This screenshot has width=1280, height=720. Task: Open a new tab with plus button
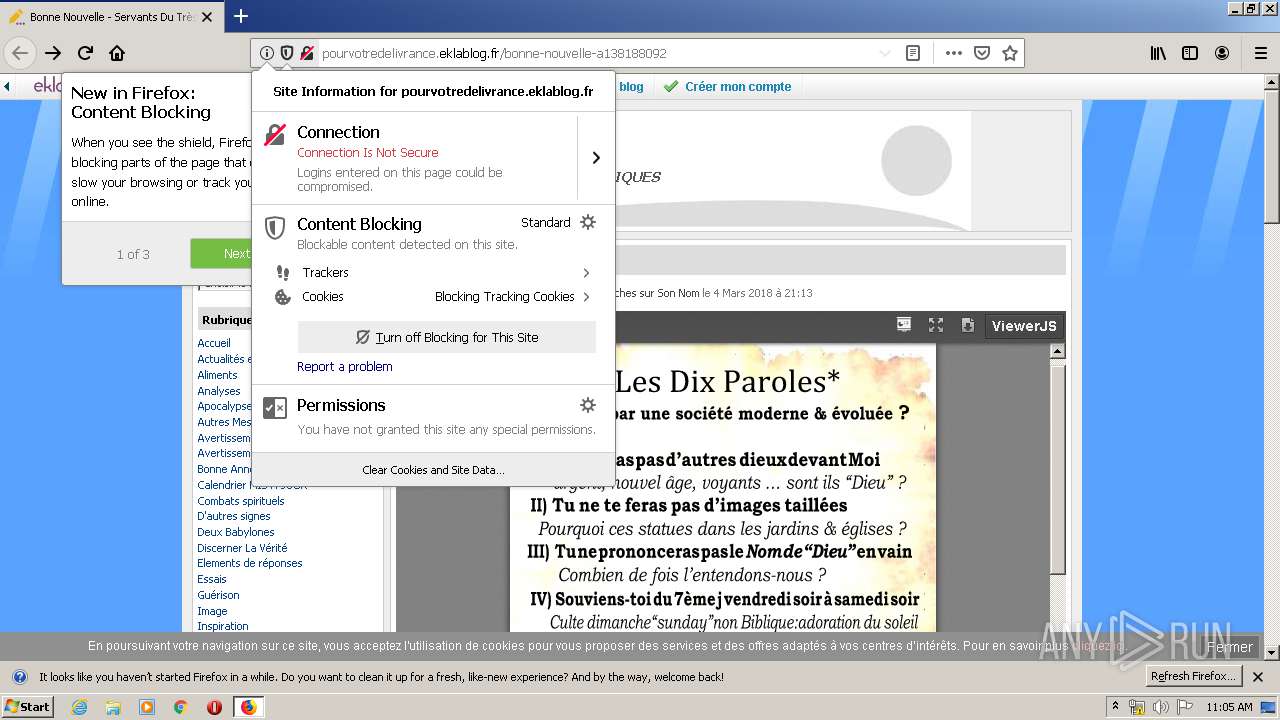[241, 16]
